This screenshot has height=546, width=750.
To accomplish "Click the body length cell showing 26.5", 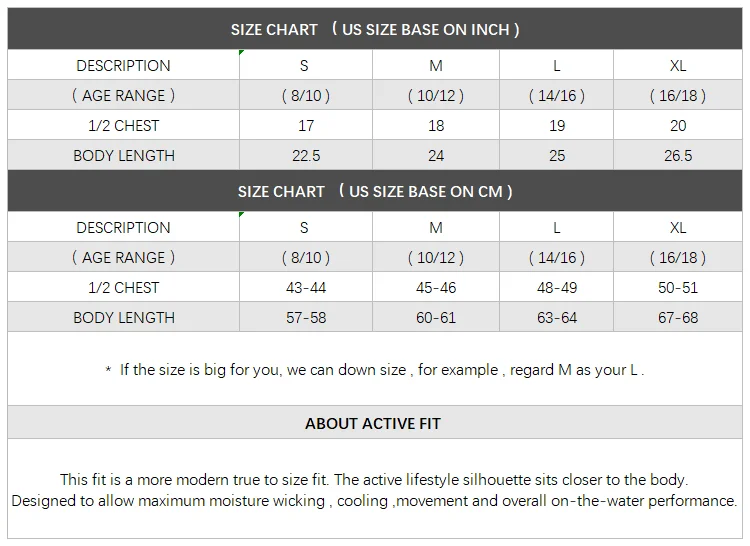I will 678,156.
